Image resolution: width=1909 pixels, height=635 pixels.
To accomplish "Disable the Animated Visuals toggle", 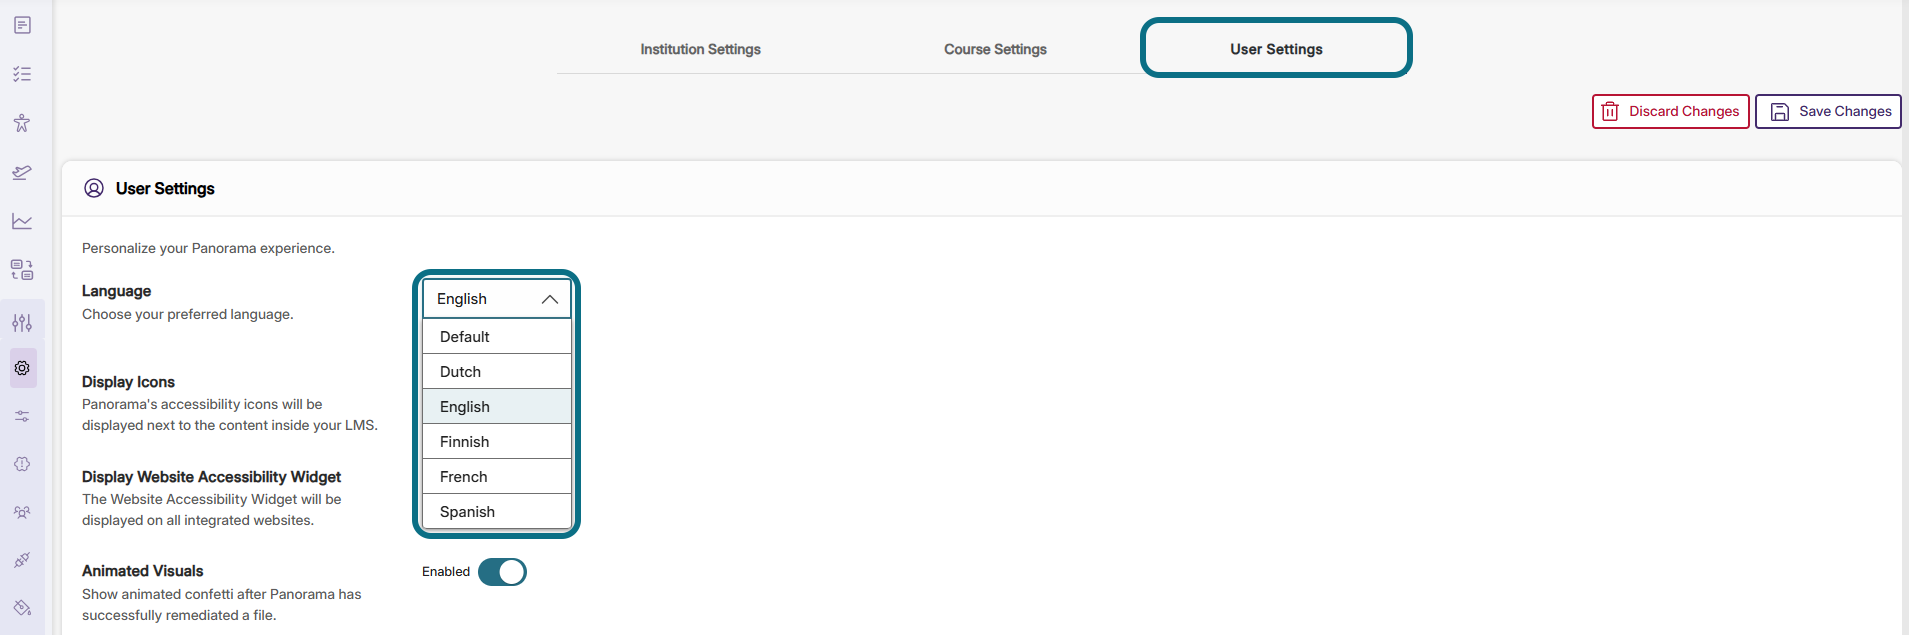I will (x=502, y=572).
